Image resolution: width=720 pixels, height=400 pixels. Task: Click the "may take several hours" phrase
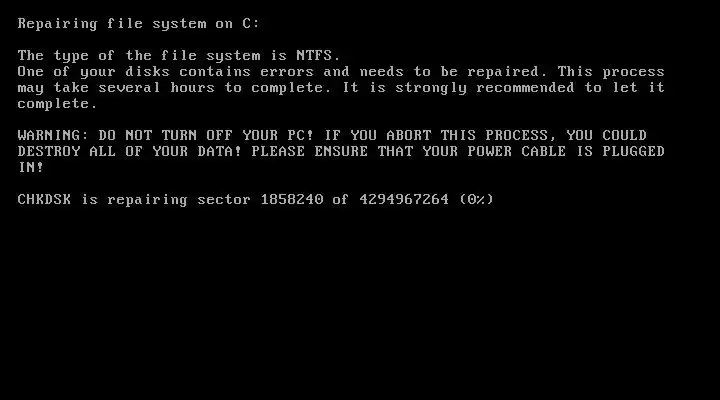tap(116, 87)
